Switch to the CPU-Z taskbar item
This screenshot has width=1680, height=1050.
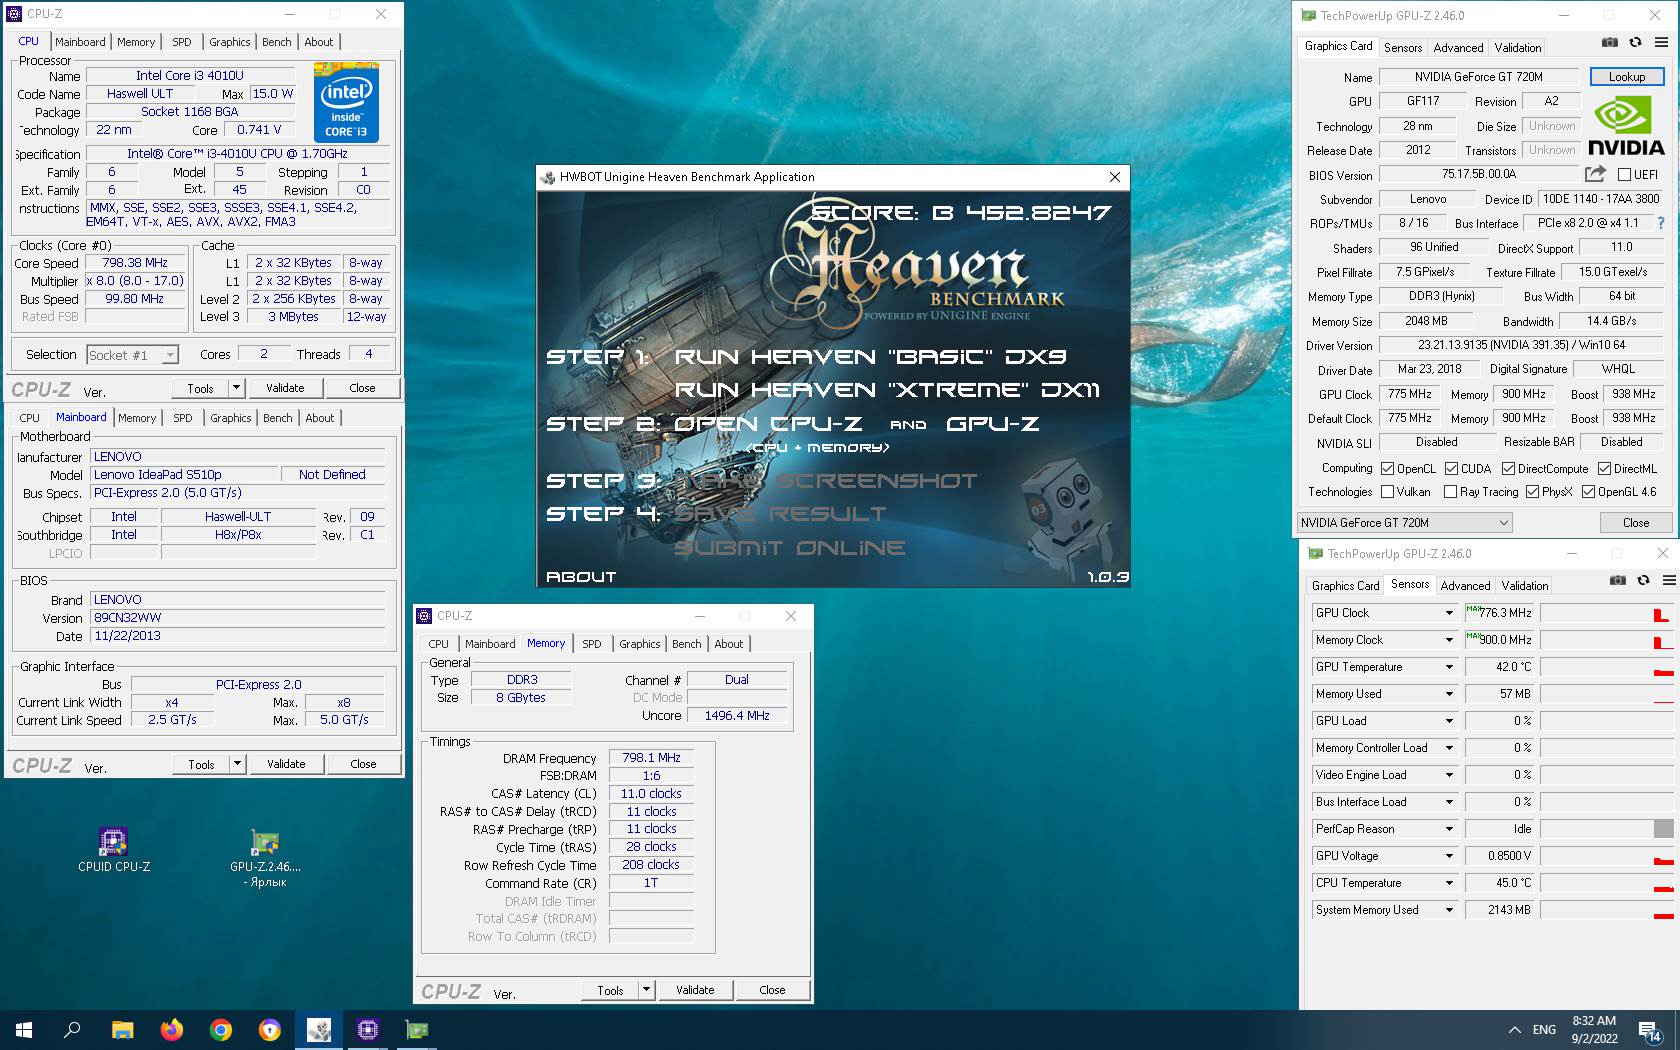(x=368, y=1029)
